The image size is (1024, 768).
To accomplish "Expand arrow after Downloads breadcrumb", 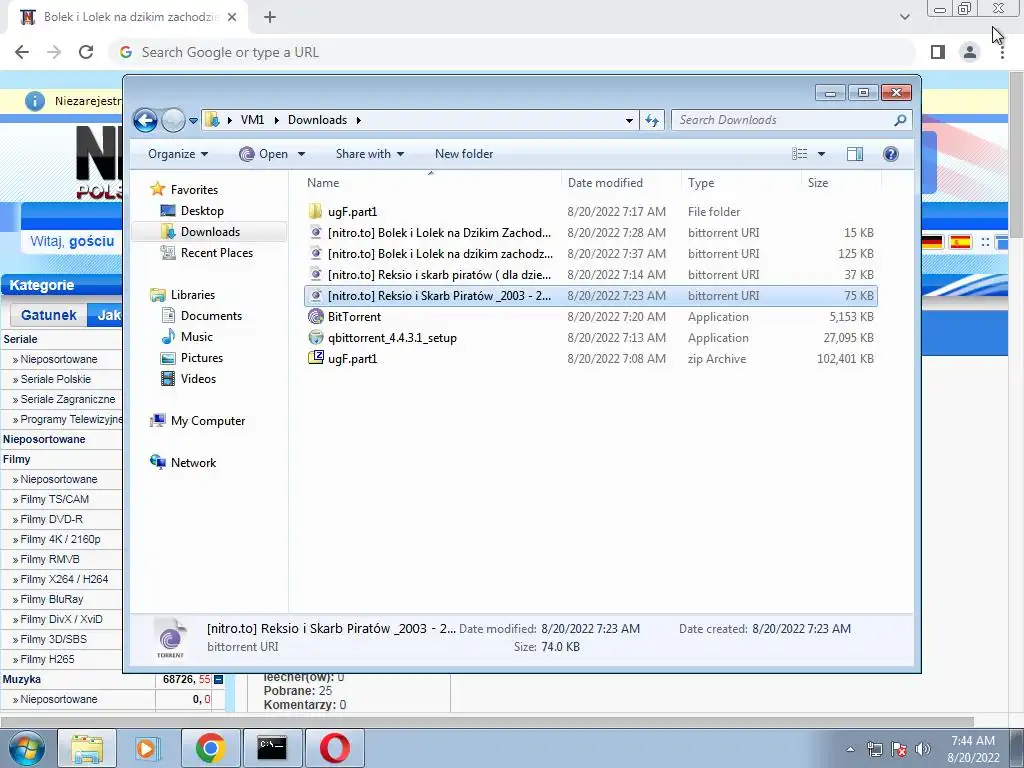I will [x=359, y=120].
